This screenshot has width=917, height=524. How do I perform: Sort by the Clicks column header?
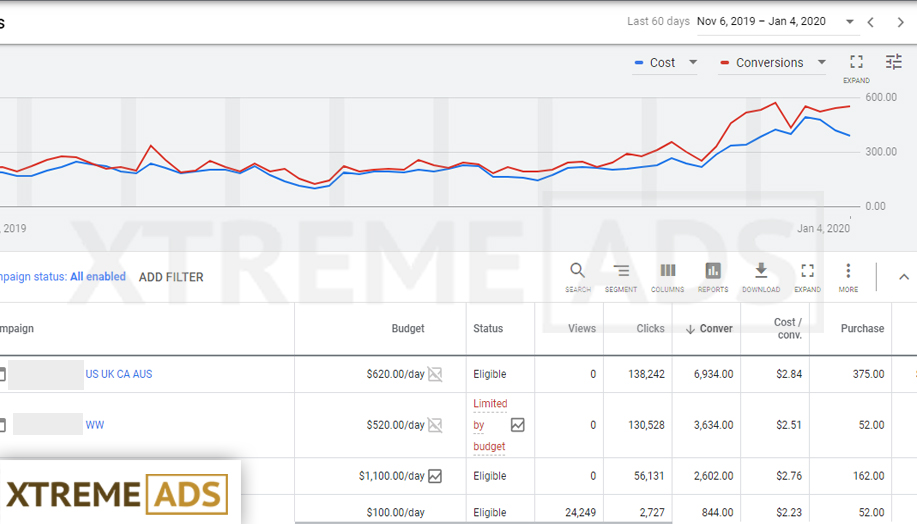(x=650, y=328)
